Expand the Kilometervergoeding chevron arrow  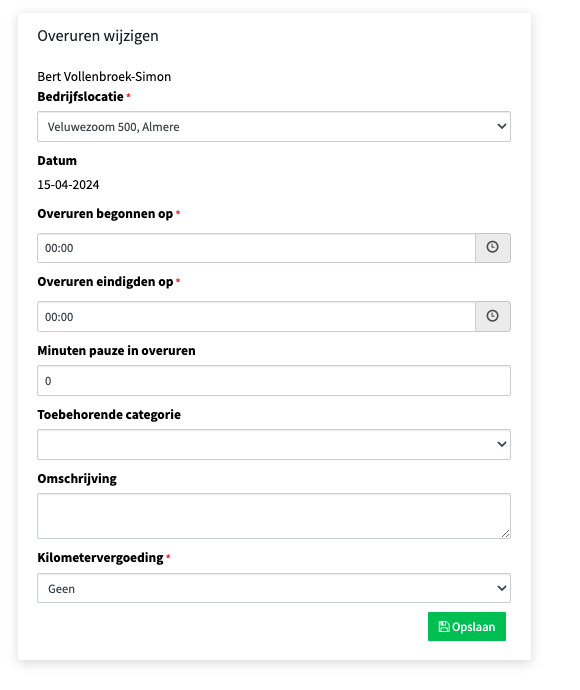(x=501, y=588)
